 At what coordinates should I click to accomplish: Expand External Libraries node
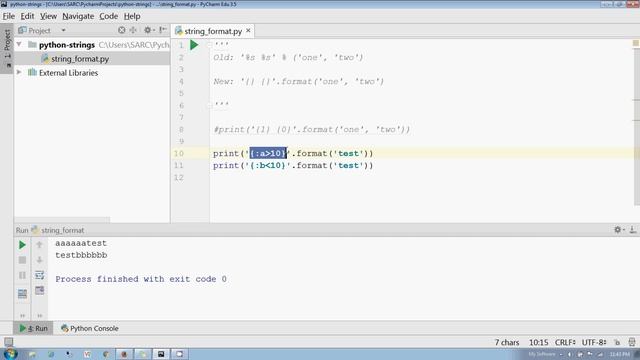click(x=19, y=72)
